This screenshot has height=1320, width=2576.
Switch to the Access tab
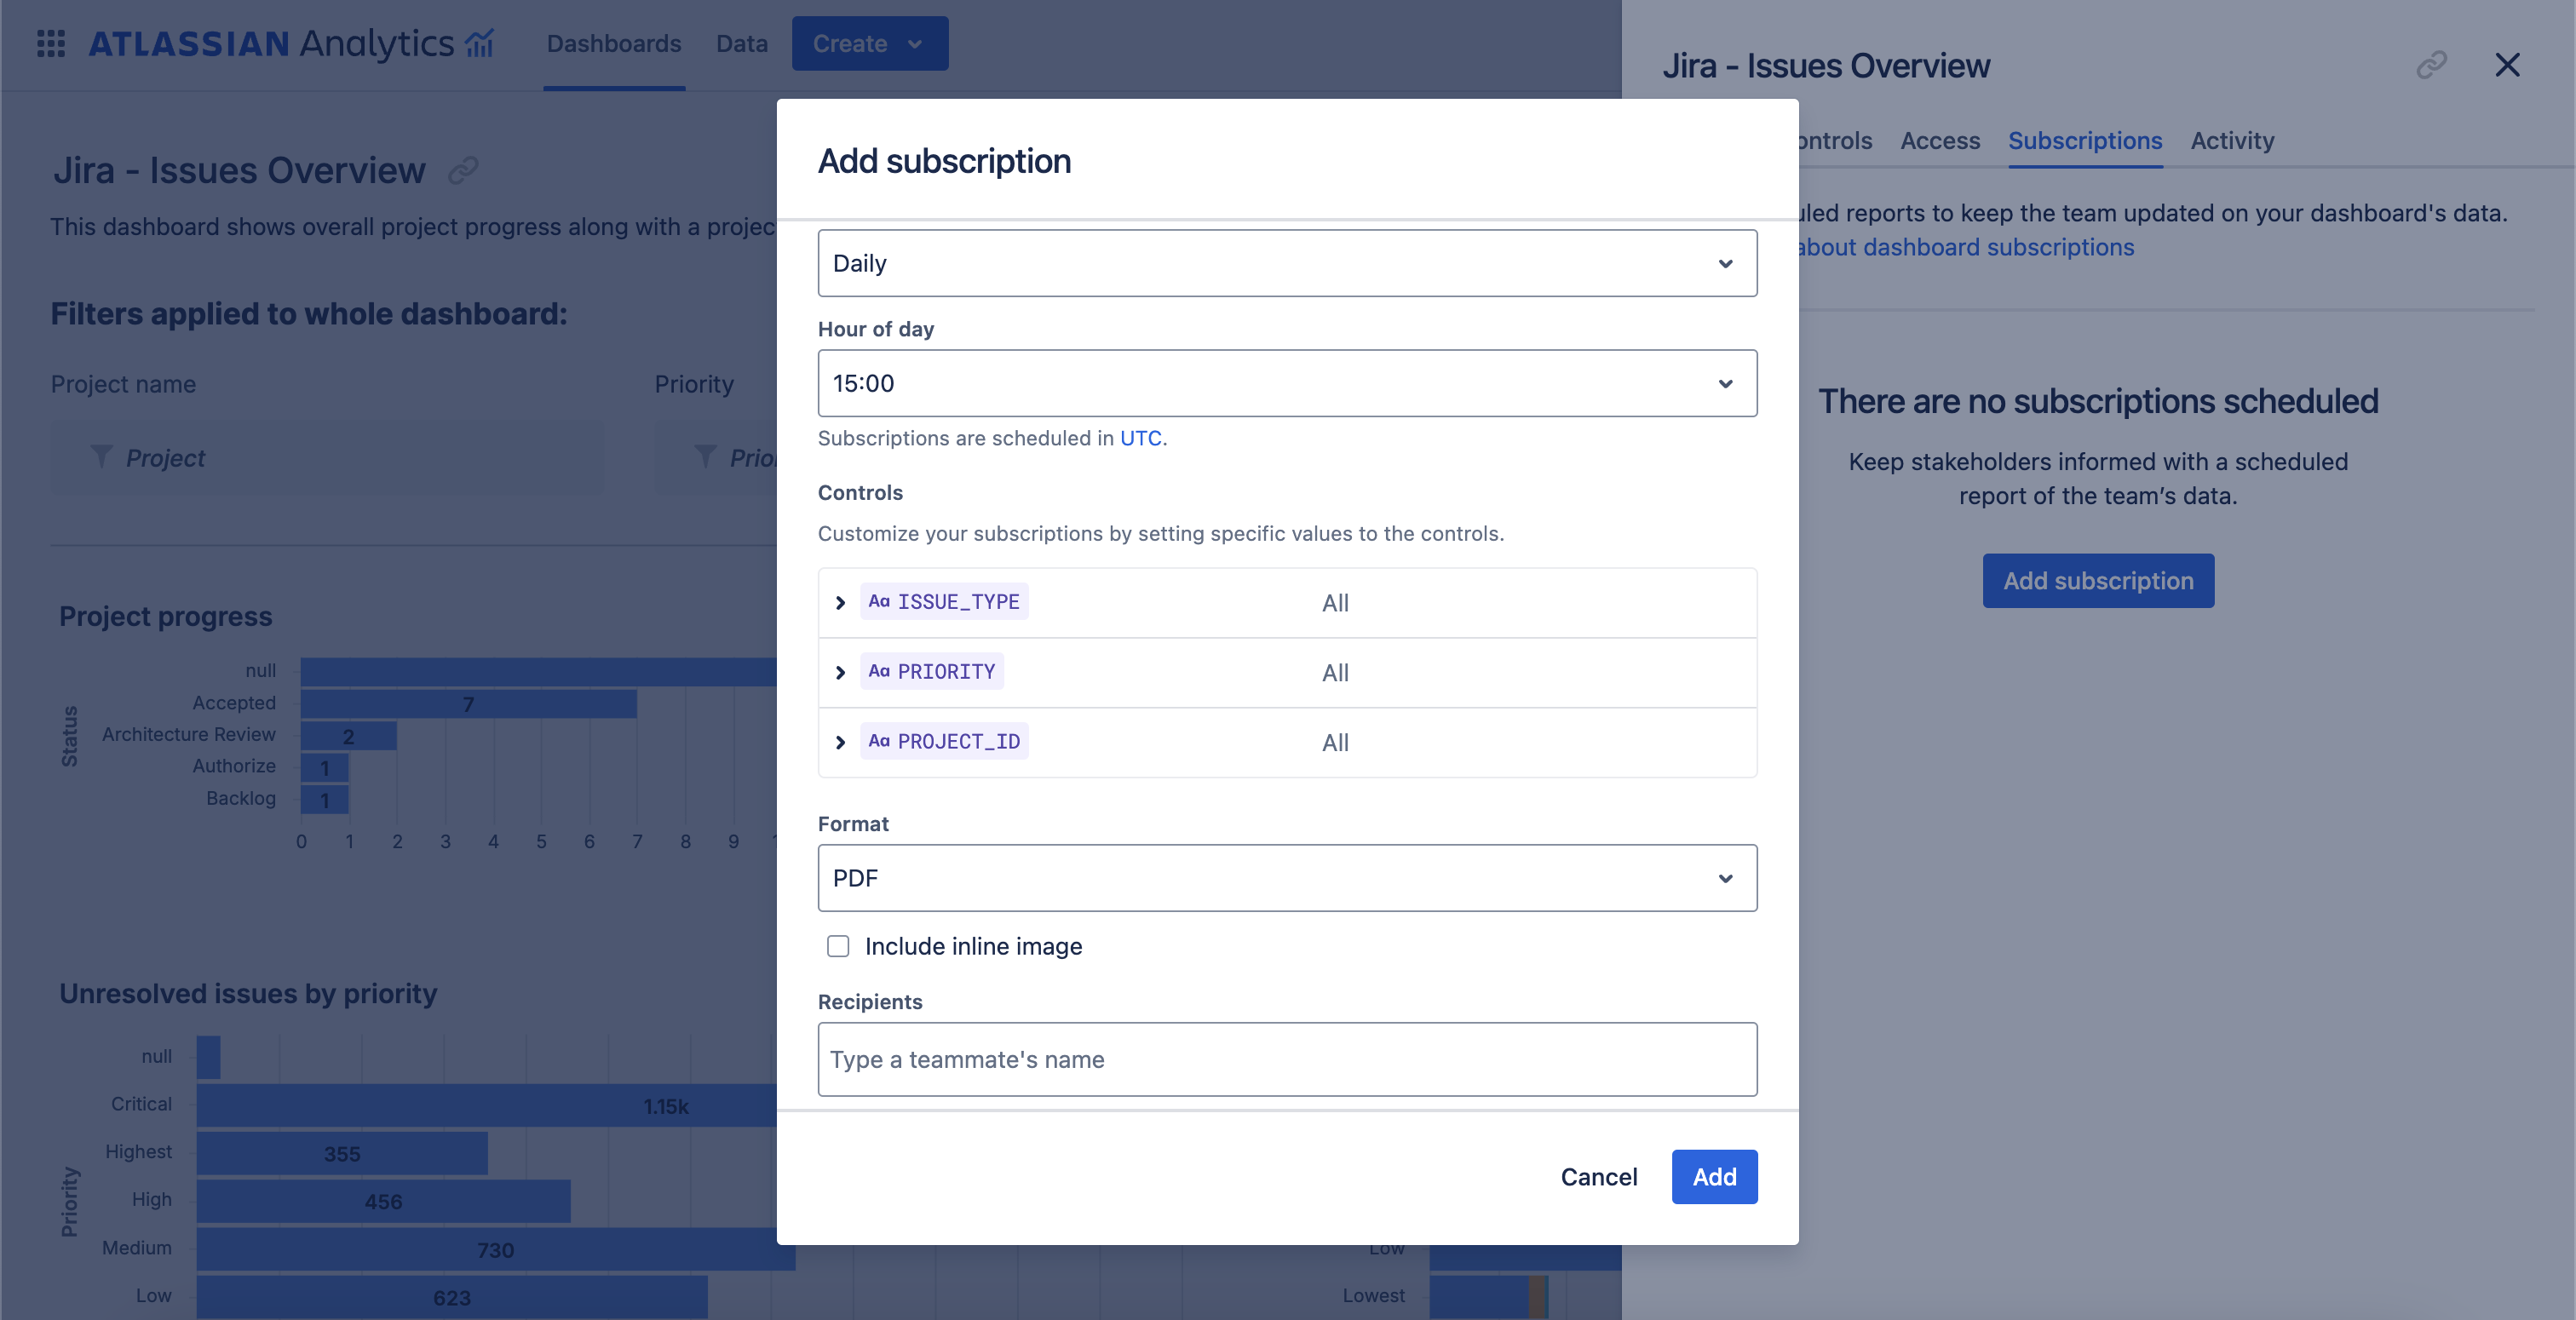1939,141
